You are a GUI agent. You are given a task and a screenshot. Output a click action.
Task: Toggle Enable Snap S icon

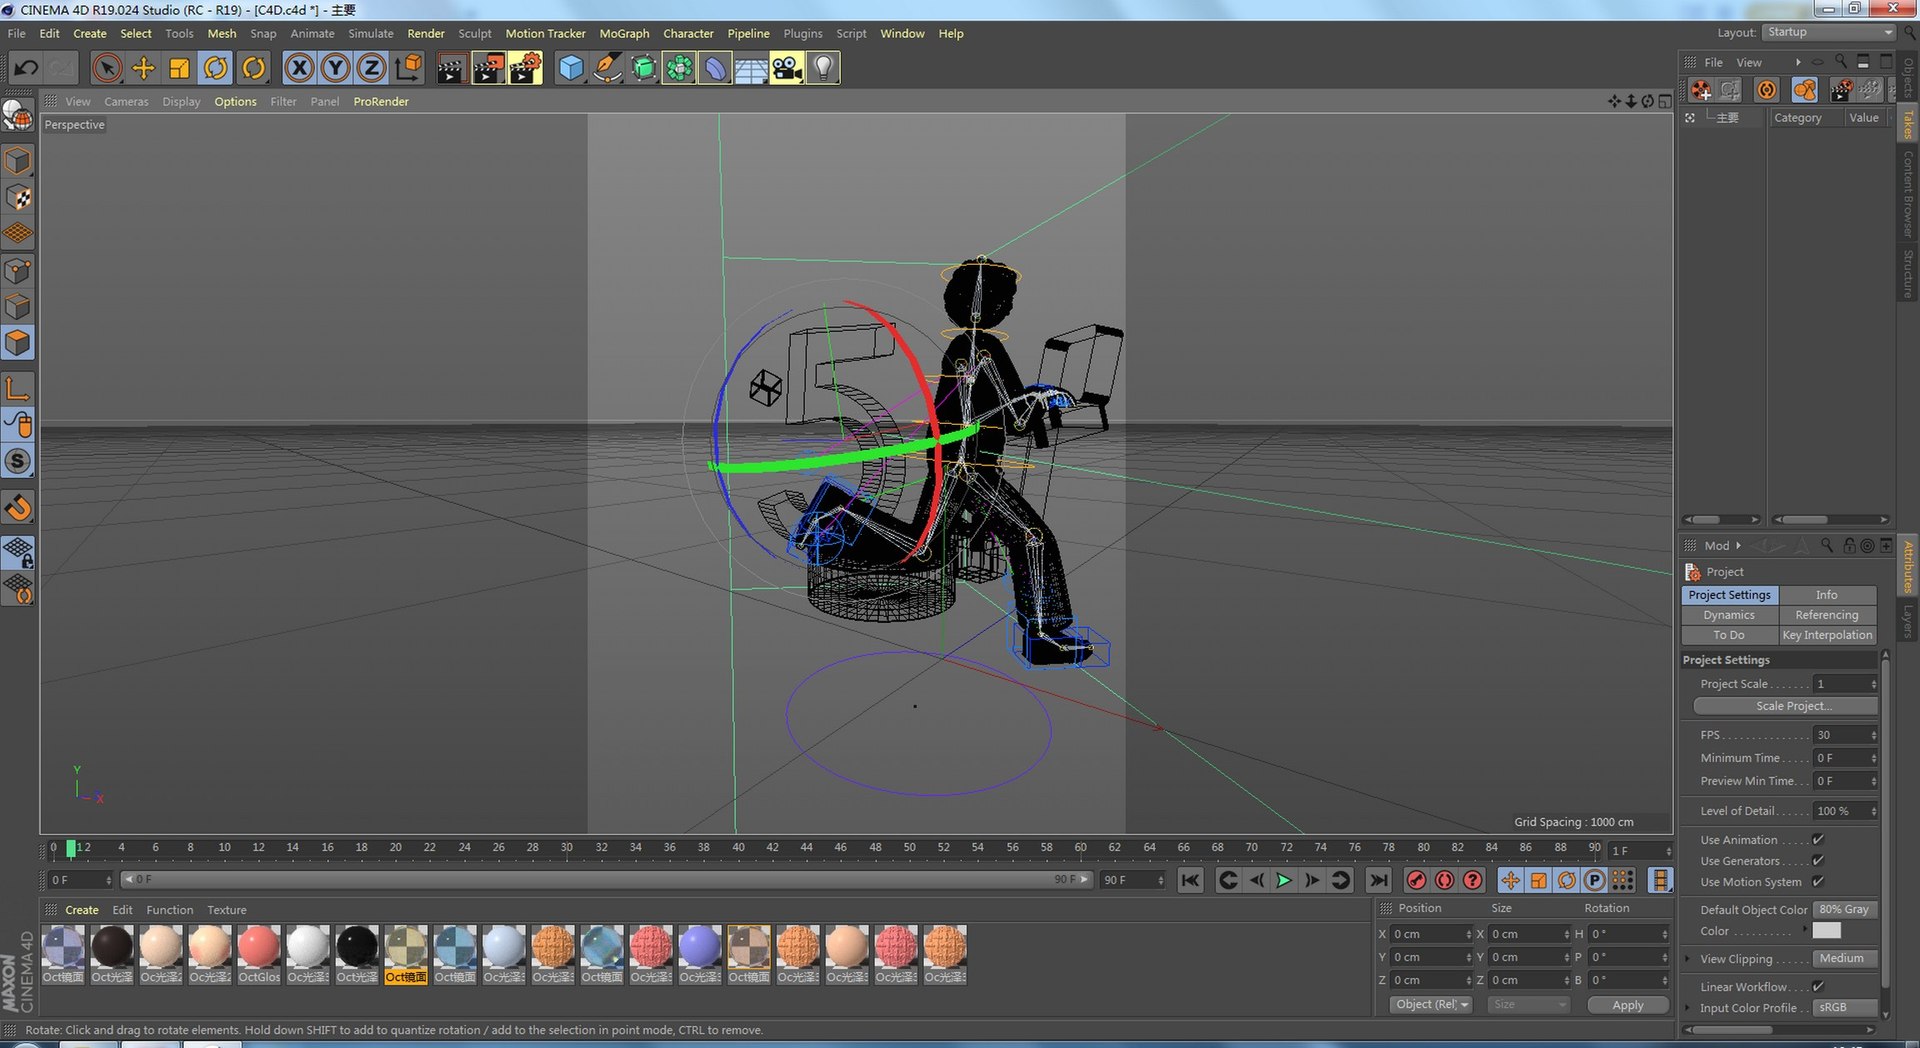[x=18, y=461]
